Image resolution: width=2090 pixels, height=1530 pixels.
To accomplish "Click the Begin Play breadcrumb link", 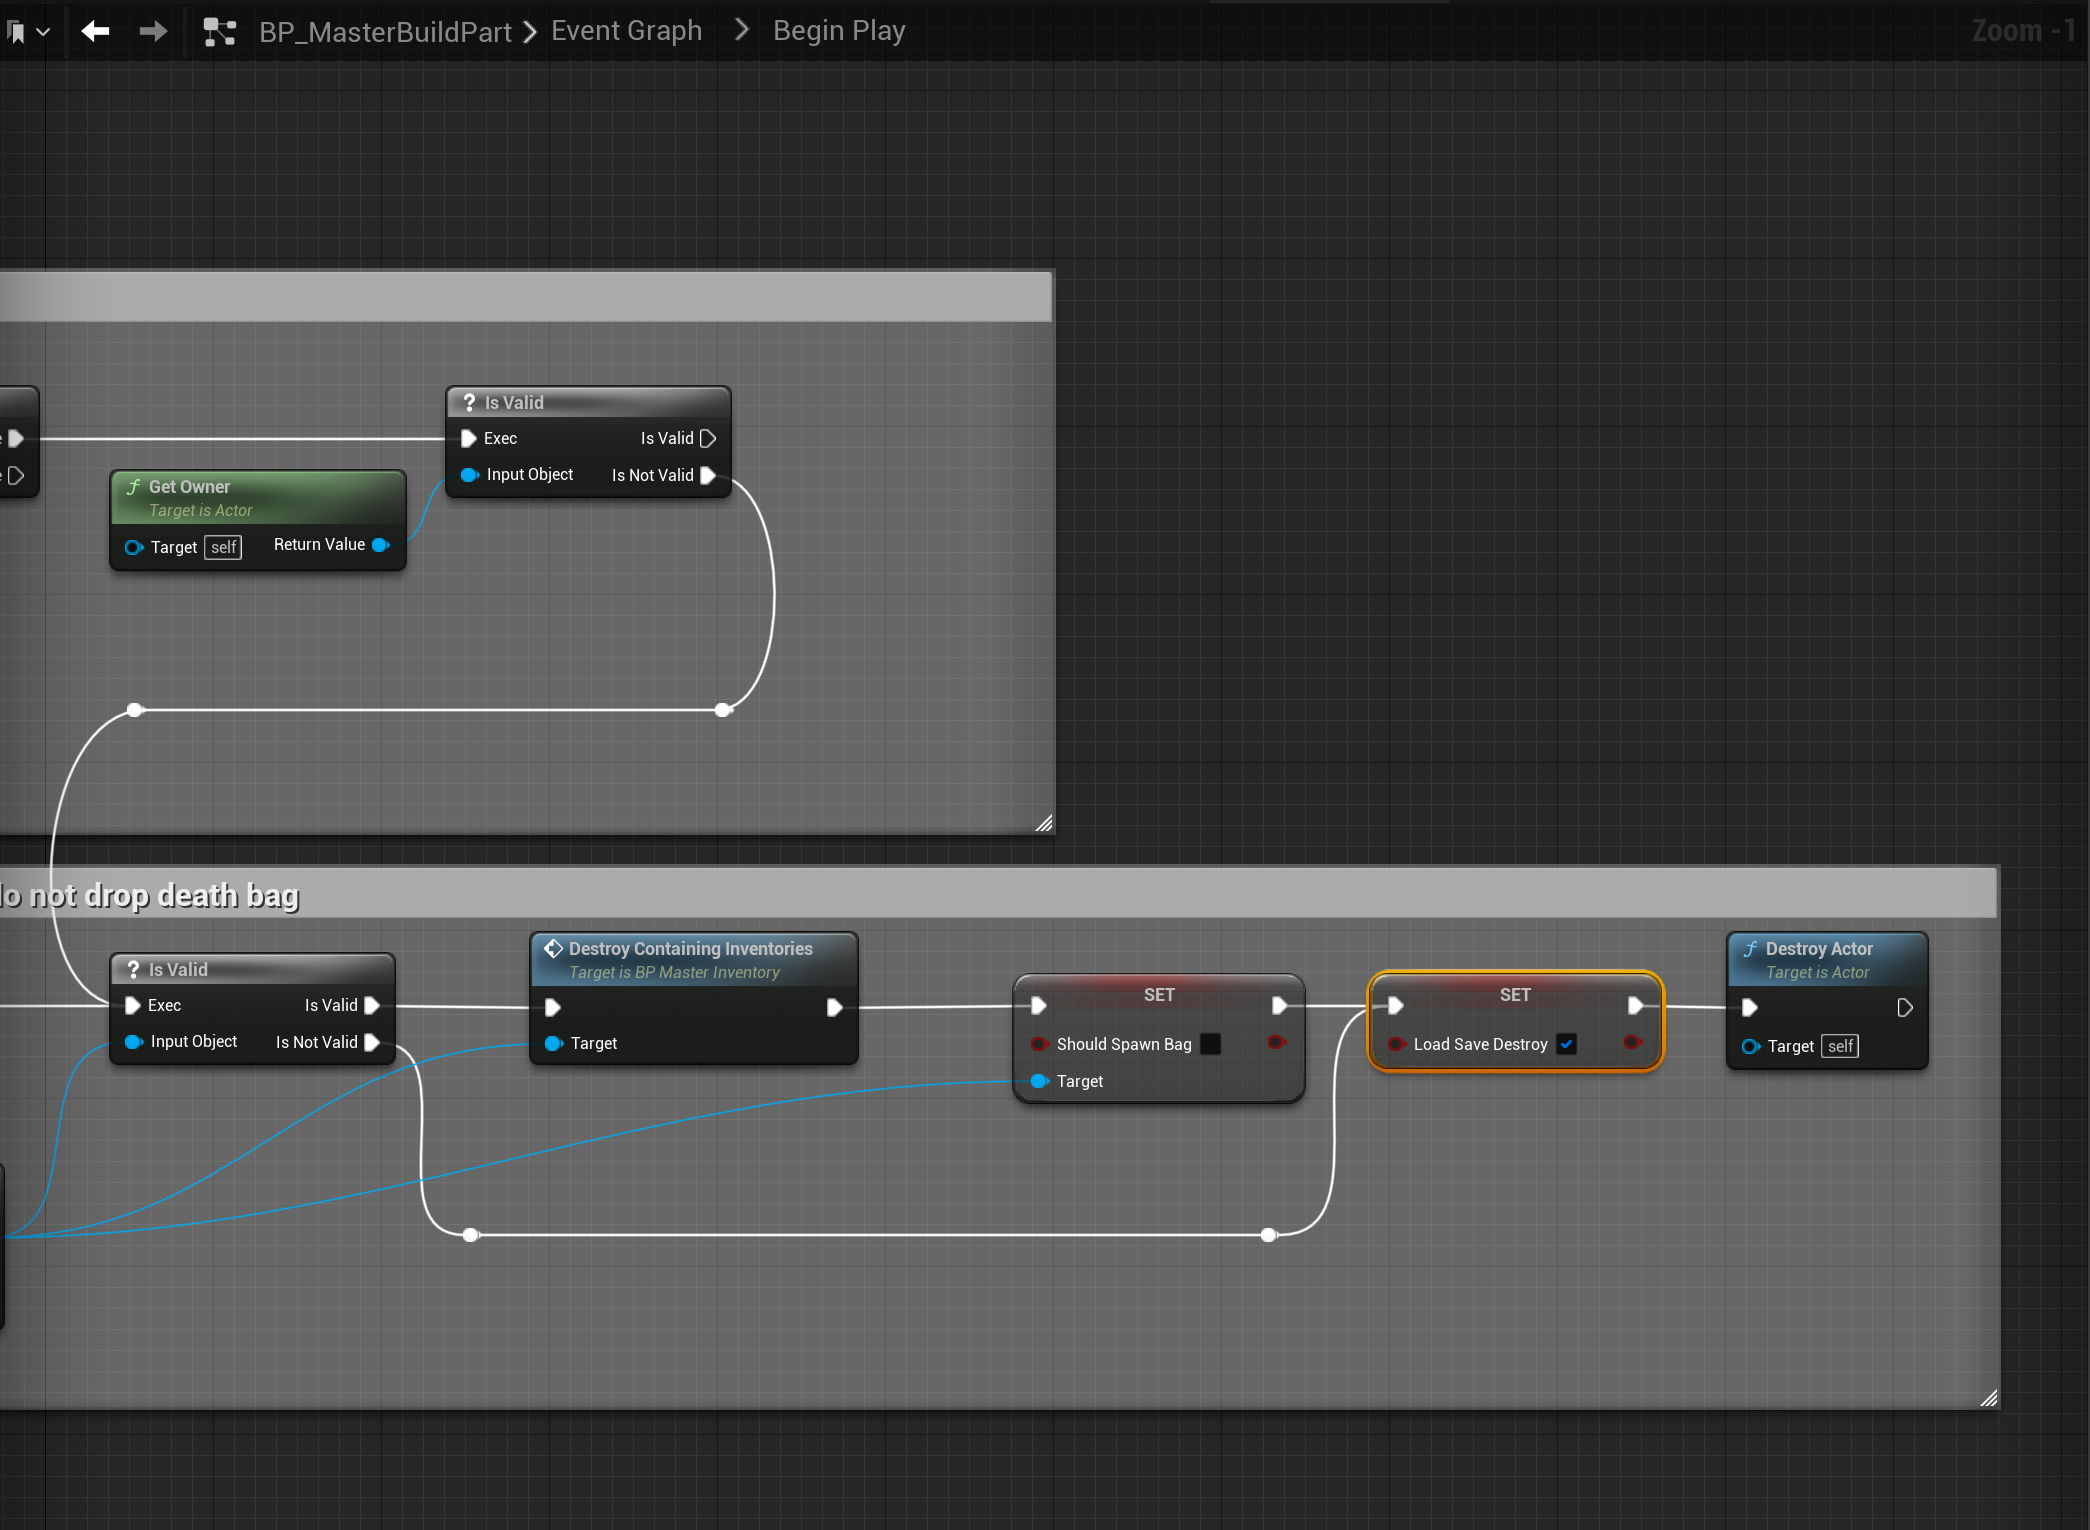I will (838, 31).
